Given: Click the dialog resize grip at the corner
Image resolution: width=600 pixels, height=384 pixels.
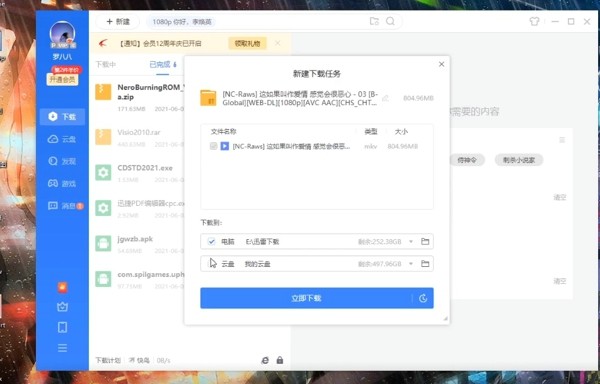Looking at the screenshot, I should point(445,319).
